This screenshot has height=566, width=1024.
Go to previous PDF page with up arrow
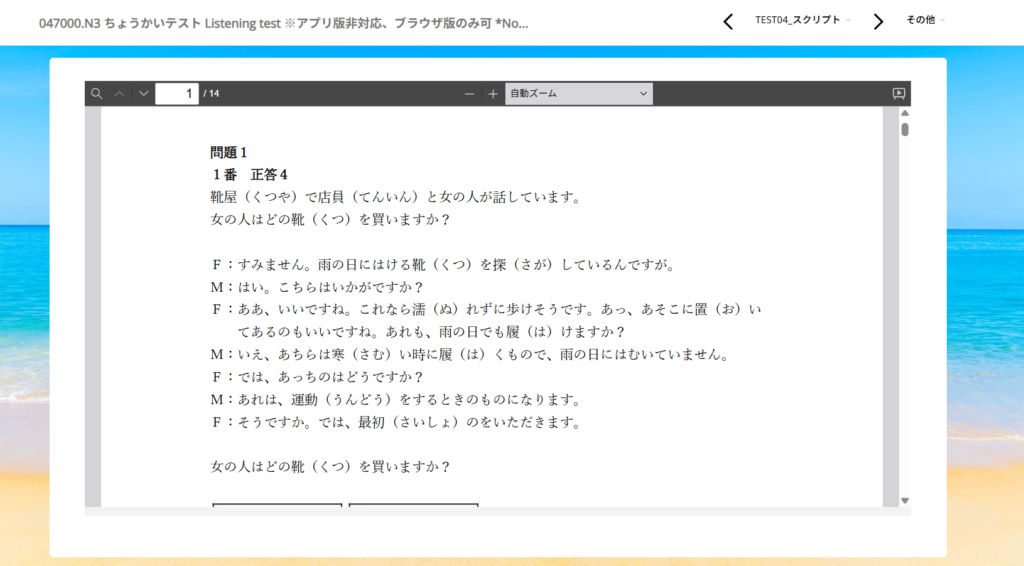[x=120, y=94]
